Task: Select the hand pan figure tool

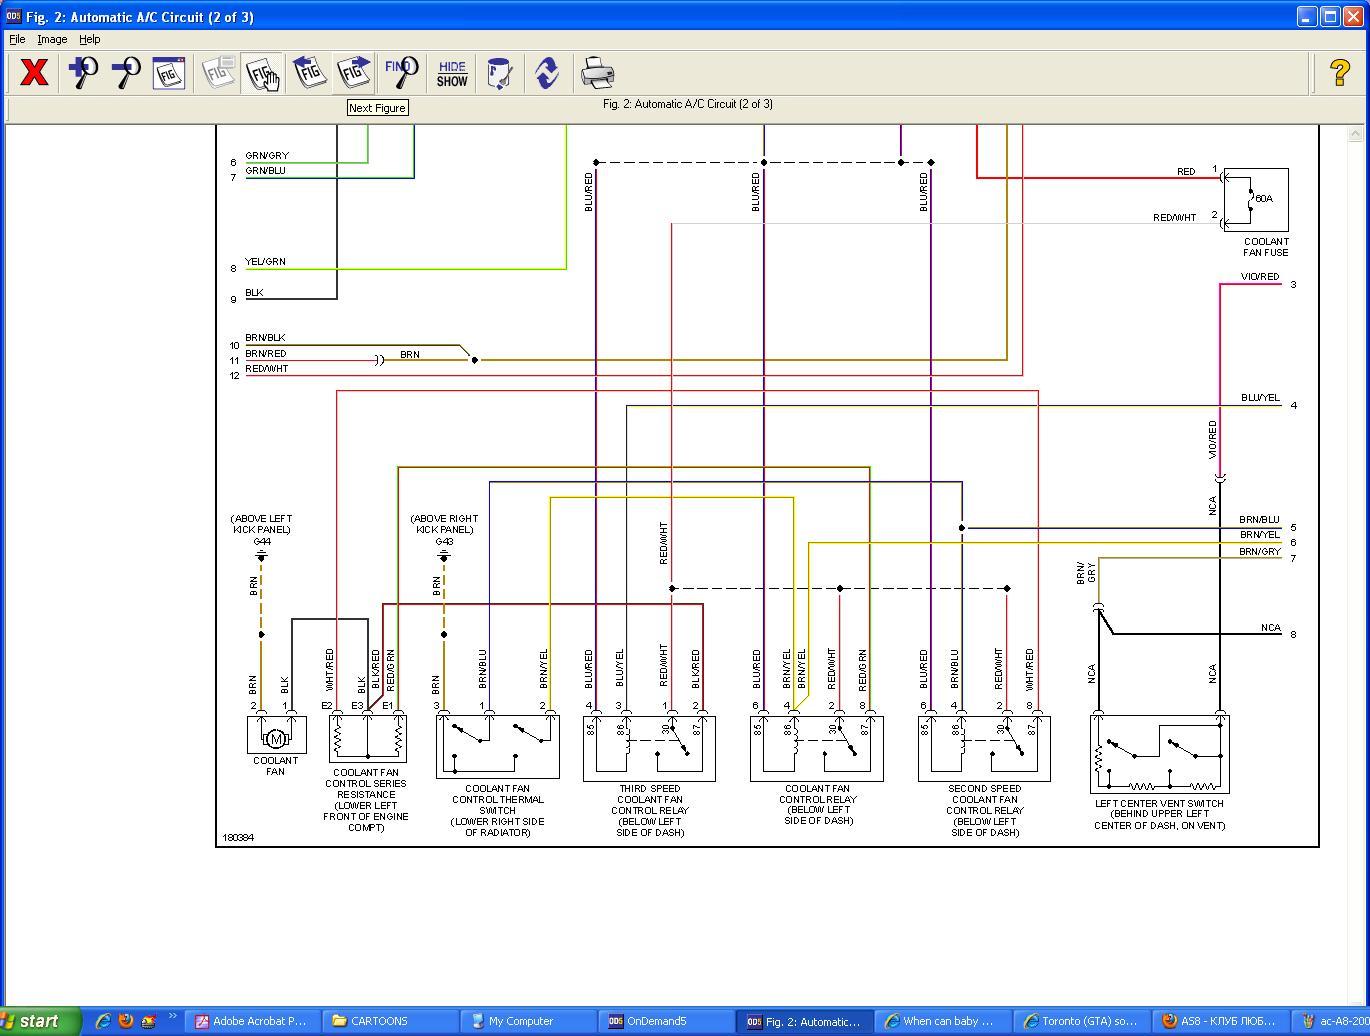Action: coord(263,73)
